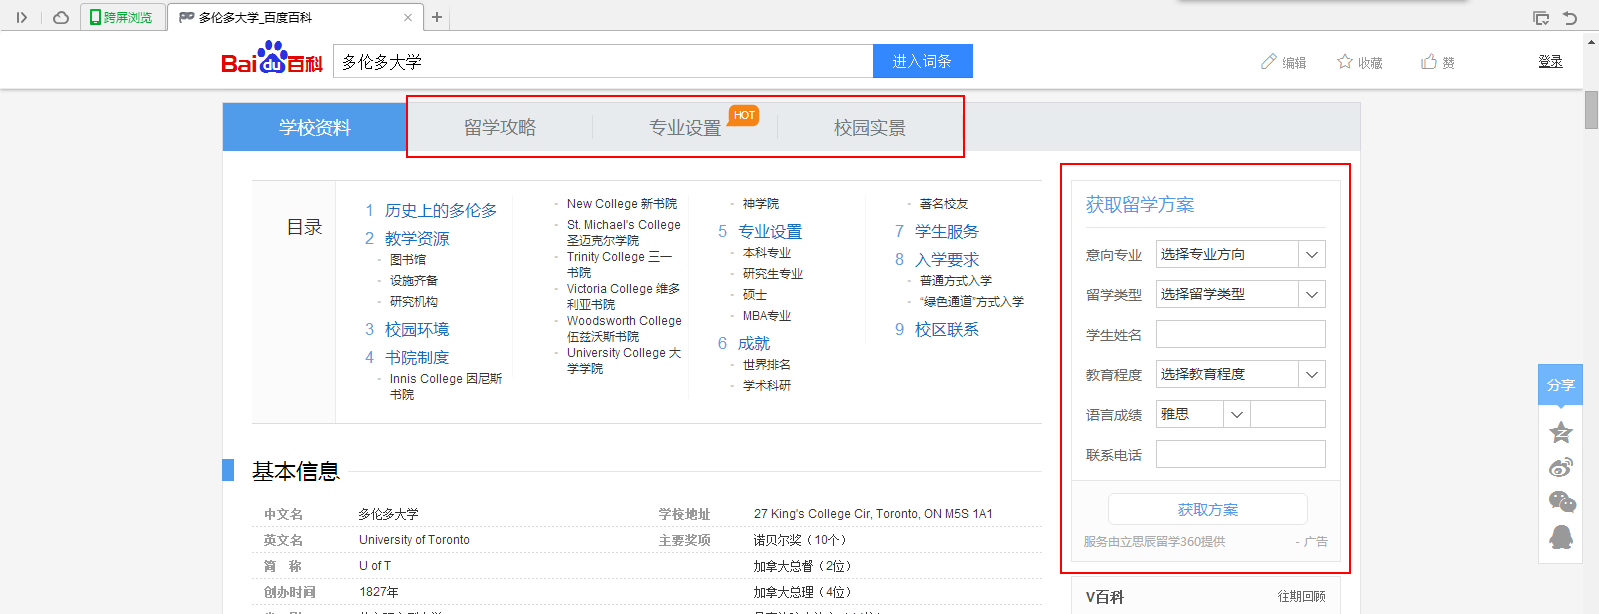Click the 联系电话 input field
1599x614 pixels.
click(1241, 454)
